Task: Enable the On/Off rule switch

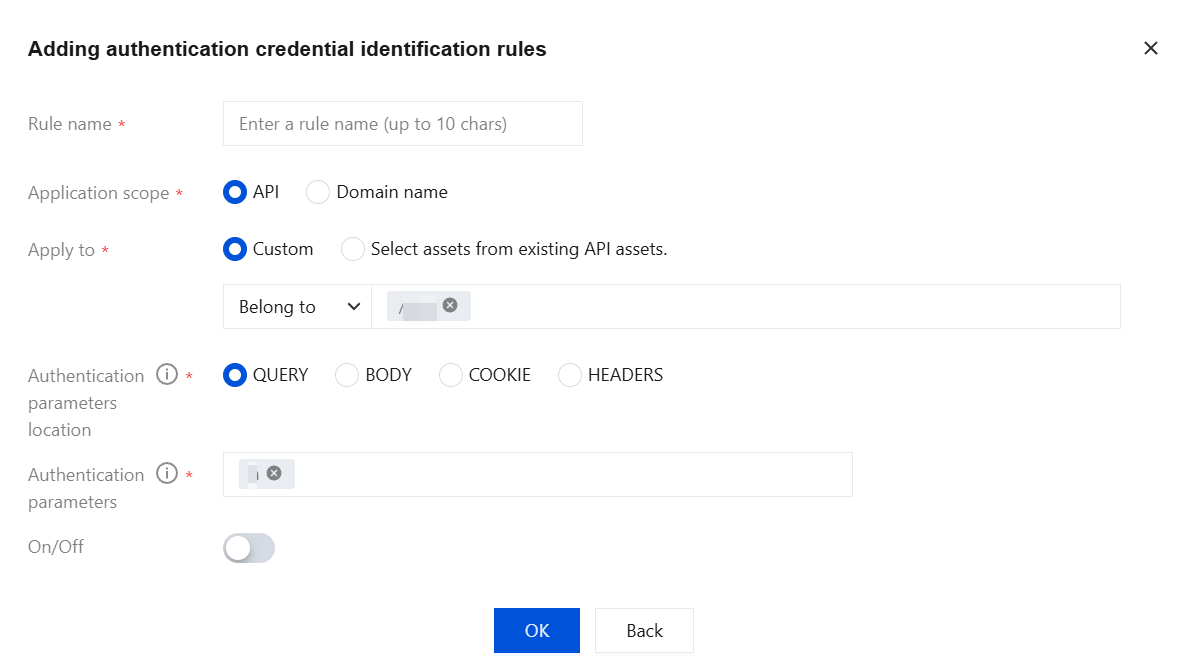Action: pos(249,548)
